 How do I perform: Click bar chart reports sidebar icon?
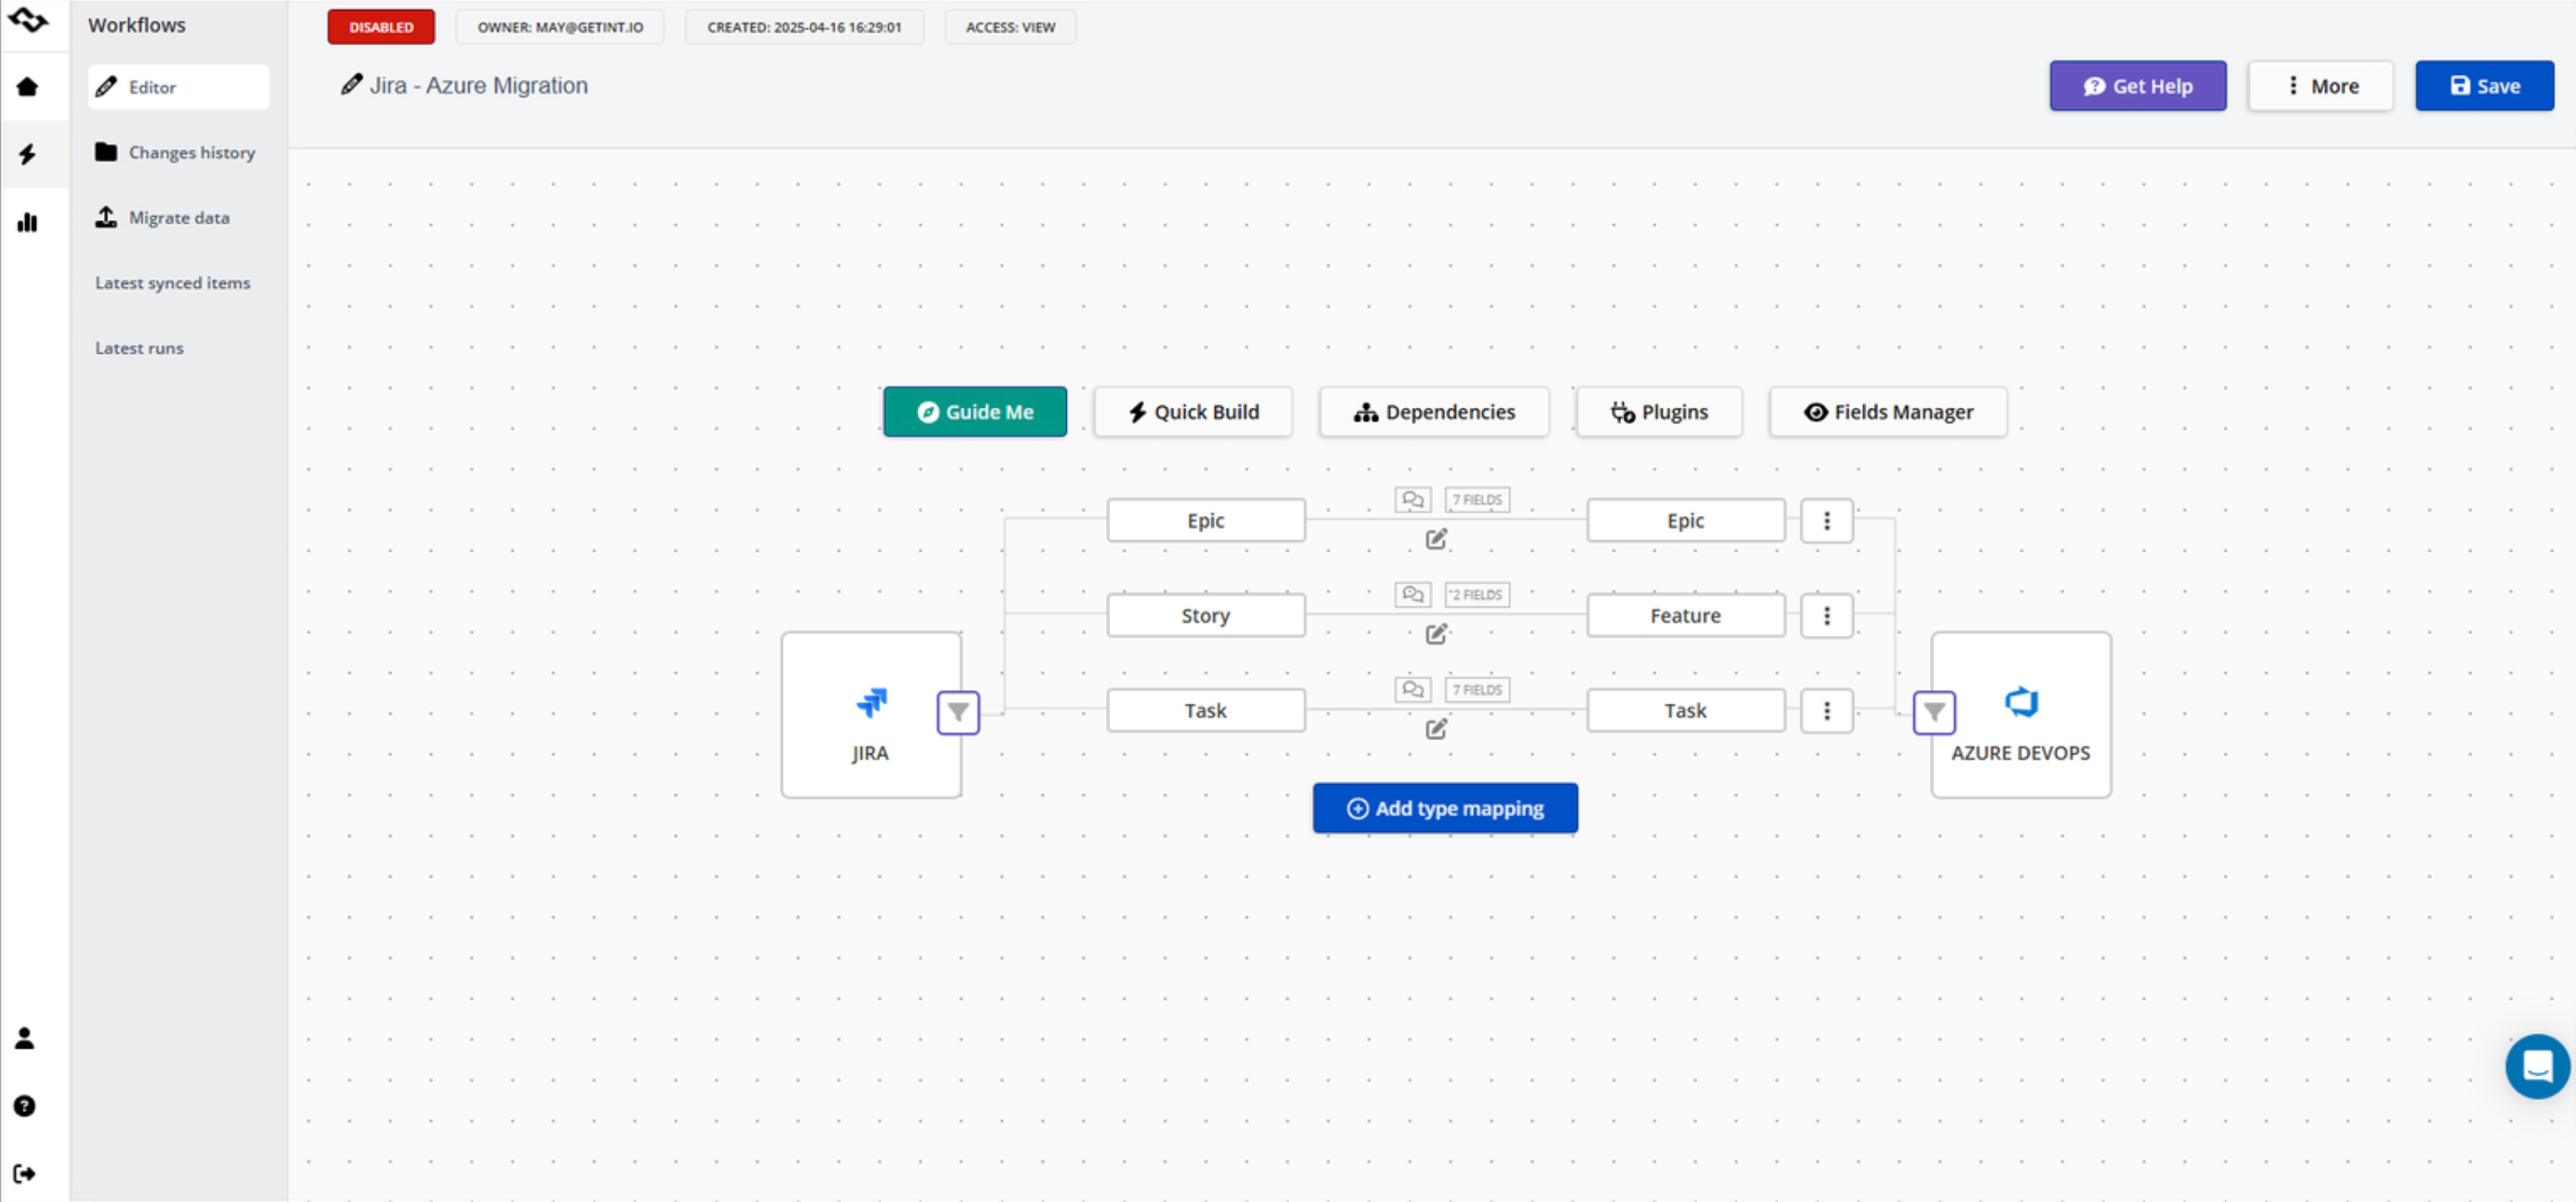tap(27, 222)
